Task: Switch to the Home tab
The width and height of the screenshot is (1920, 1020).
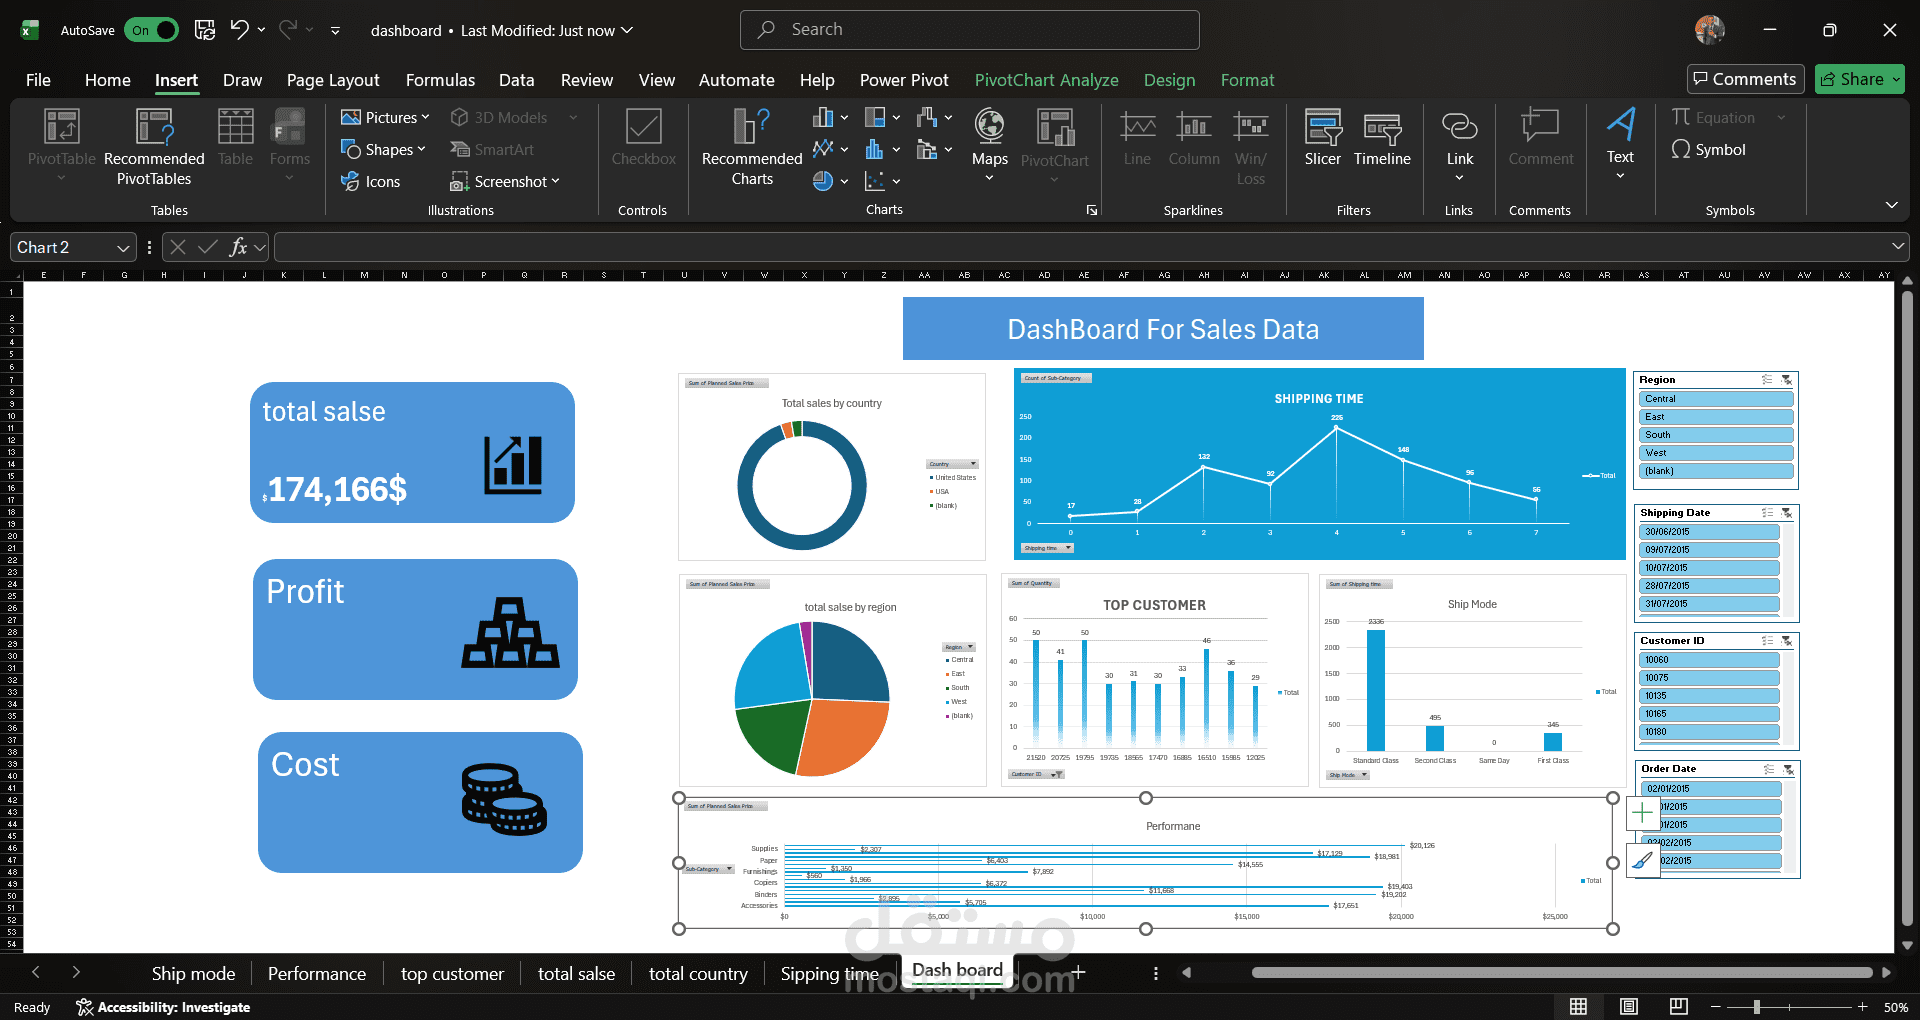Action: 107,80
